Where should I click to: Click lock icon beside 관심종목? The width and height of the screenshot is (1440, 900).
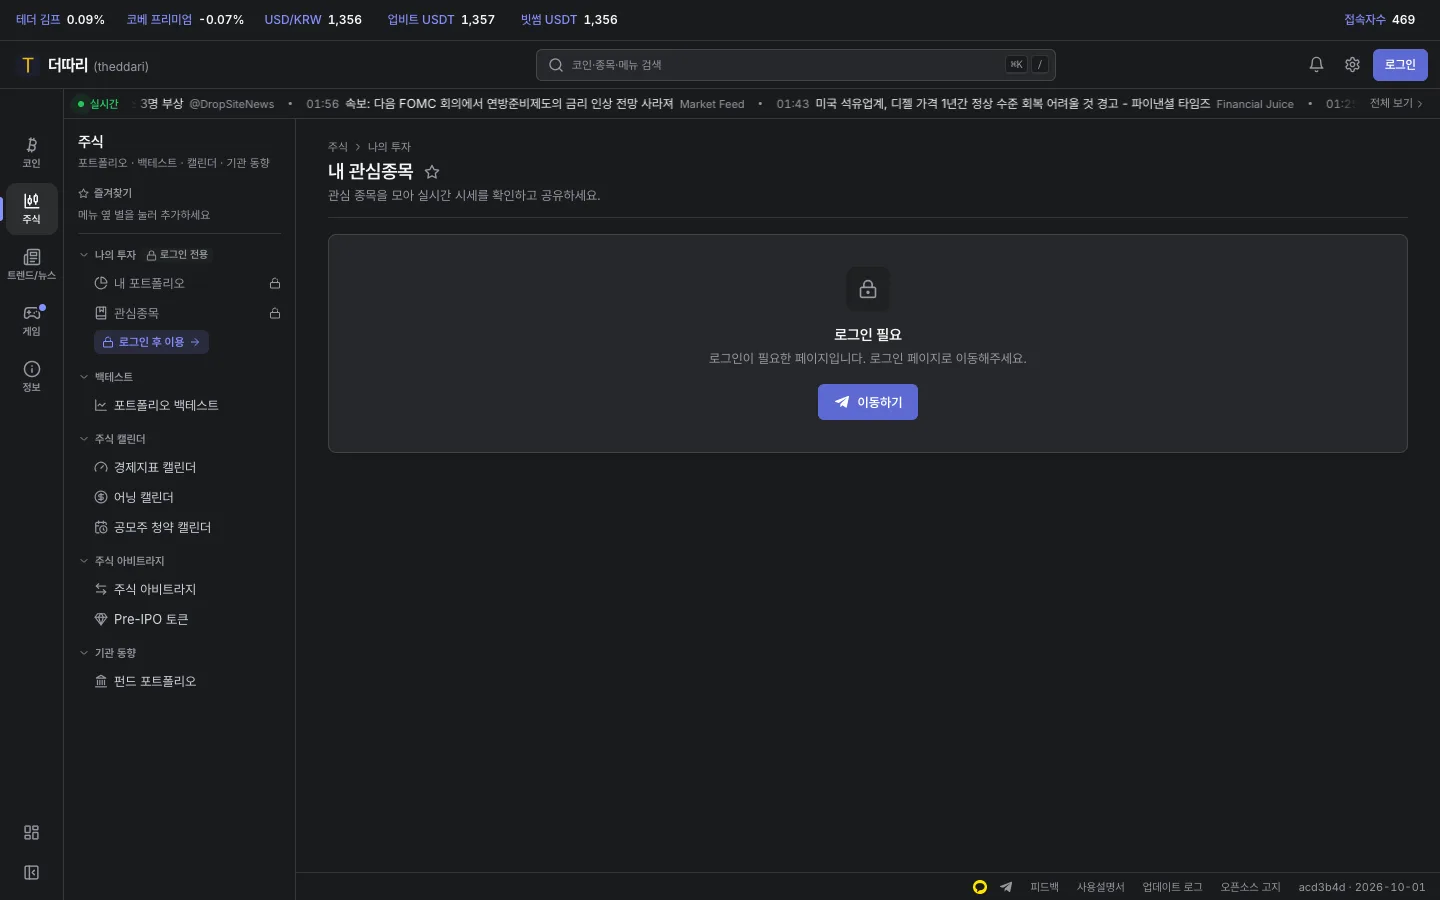tap(275, 314)
